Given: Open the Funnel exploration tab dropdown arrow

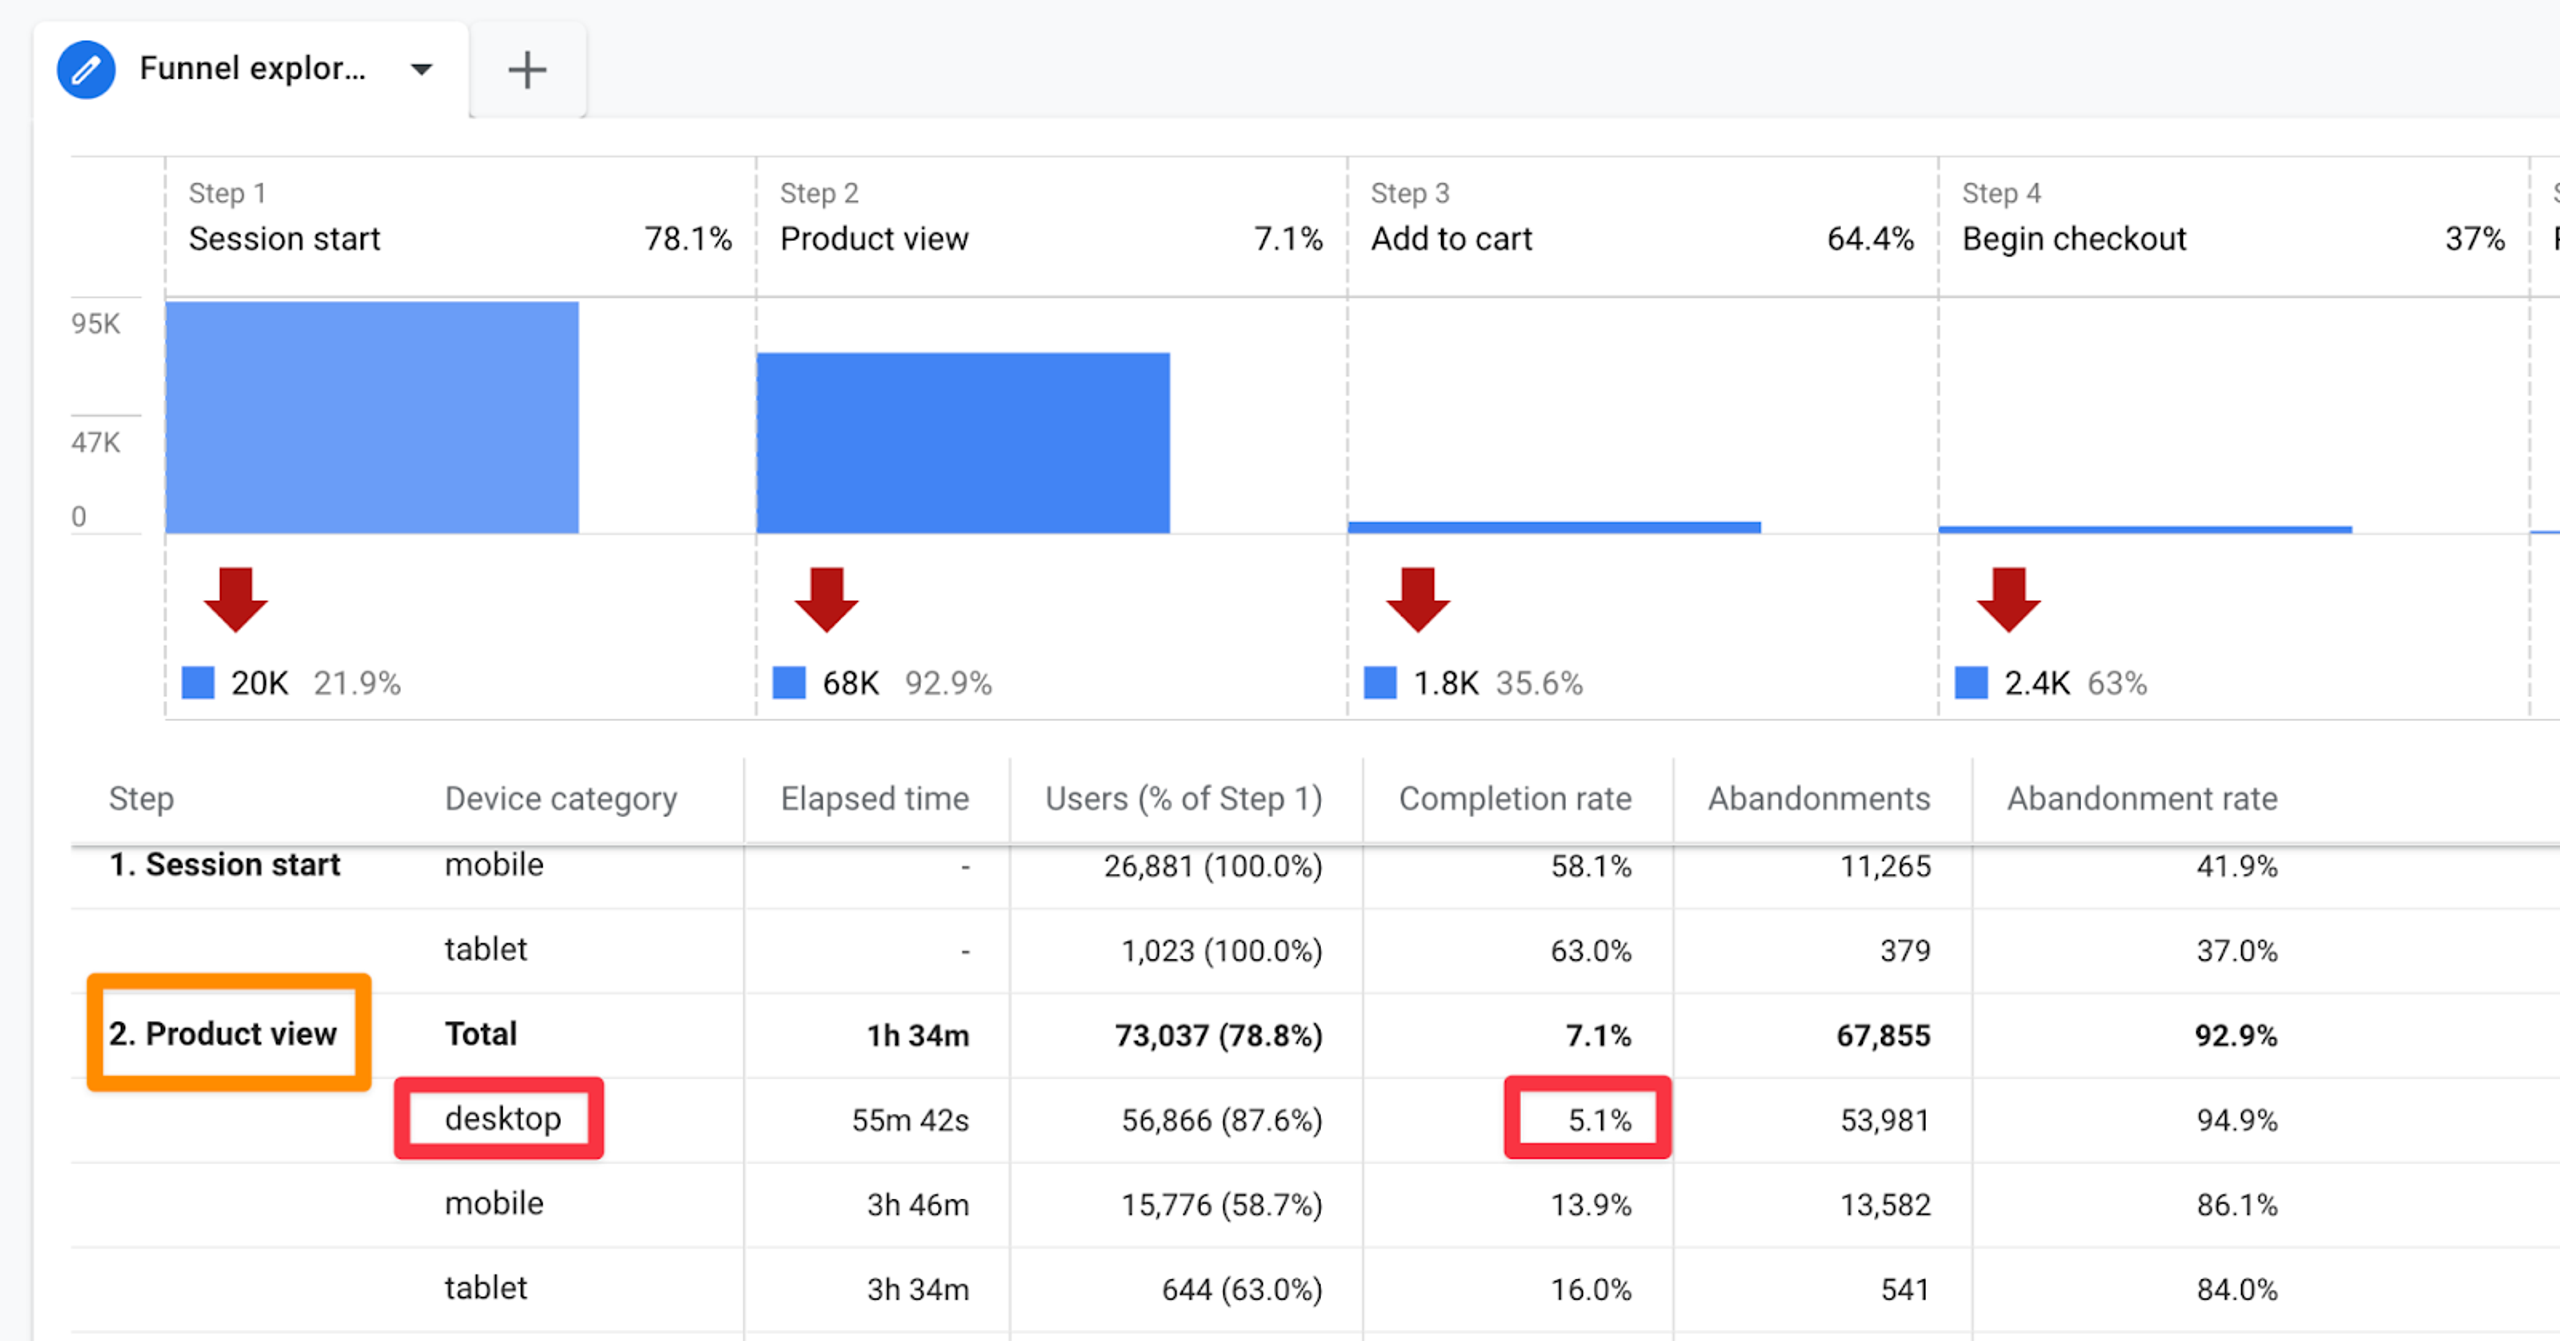Looking at the screenshot, I should 421,69.
